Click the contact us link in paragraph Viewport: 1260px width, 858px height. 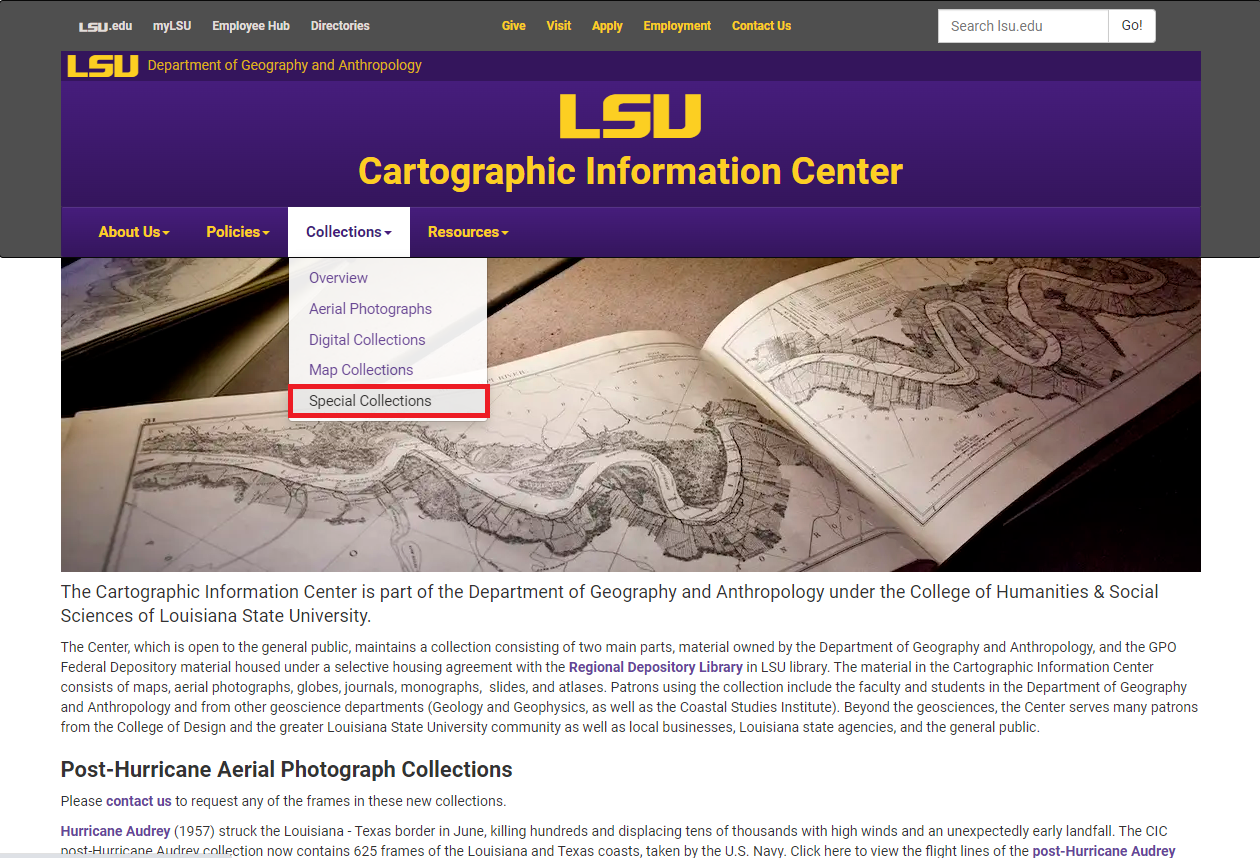click(x=139, y=801)
